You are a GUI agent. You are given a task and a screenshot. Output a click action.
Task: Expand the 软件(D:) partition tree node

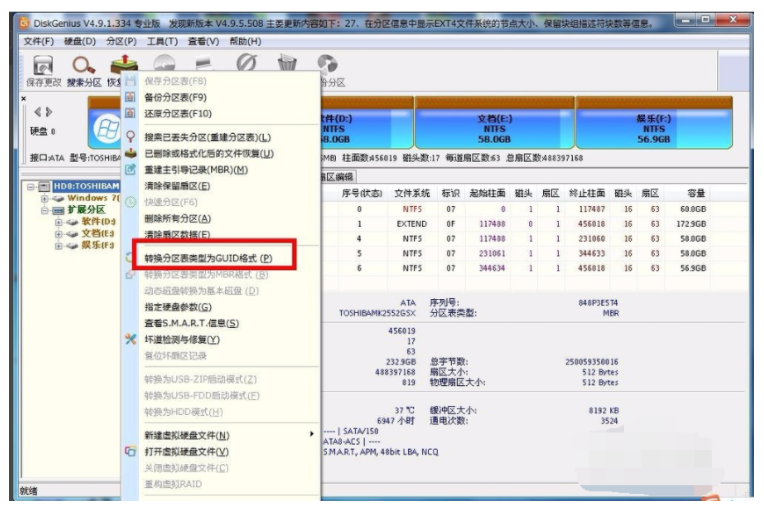(x=58, y=222)
